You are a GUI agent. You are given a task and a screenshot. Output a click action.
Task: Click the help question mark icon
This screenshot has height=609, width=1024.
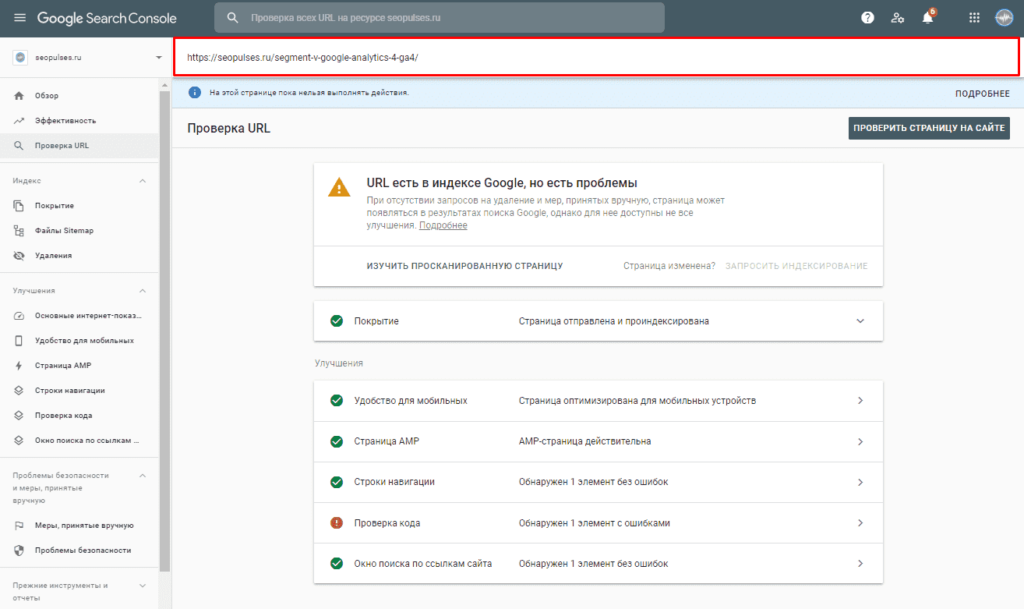[867, 18]
